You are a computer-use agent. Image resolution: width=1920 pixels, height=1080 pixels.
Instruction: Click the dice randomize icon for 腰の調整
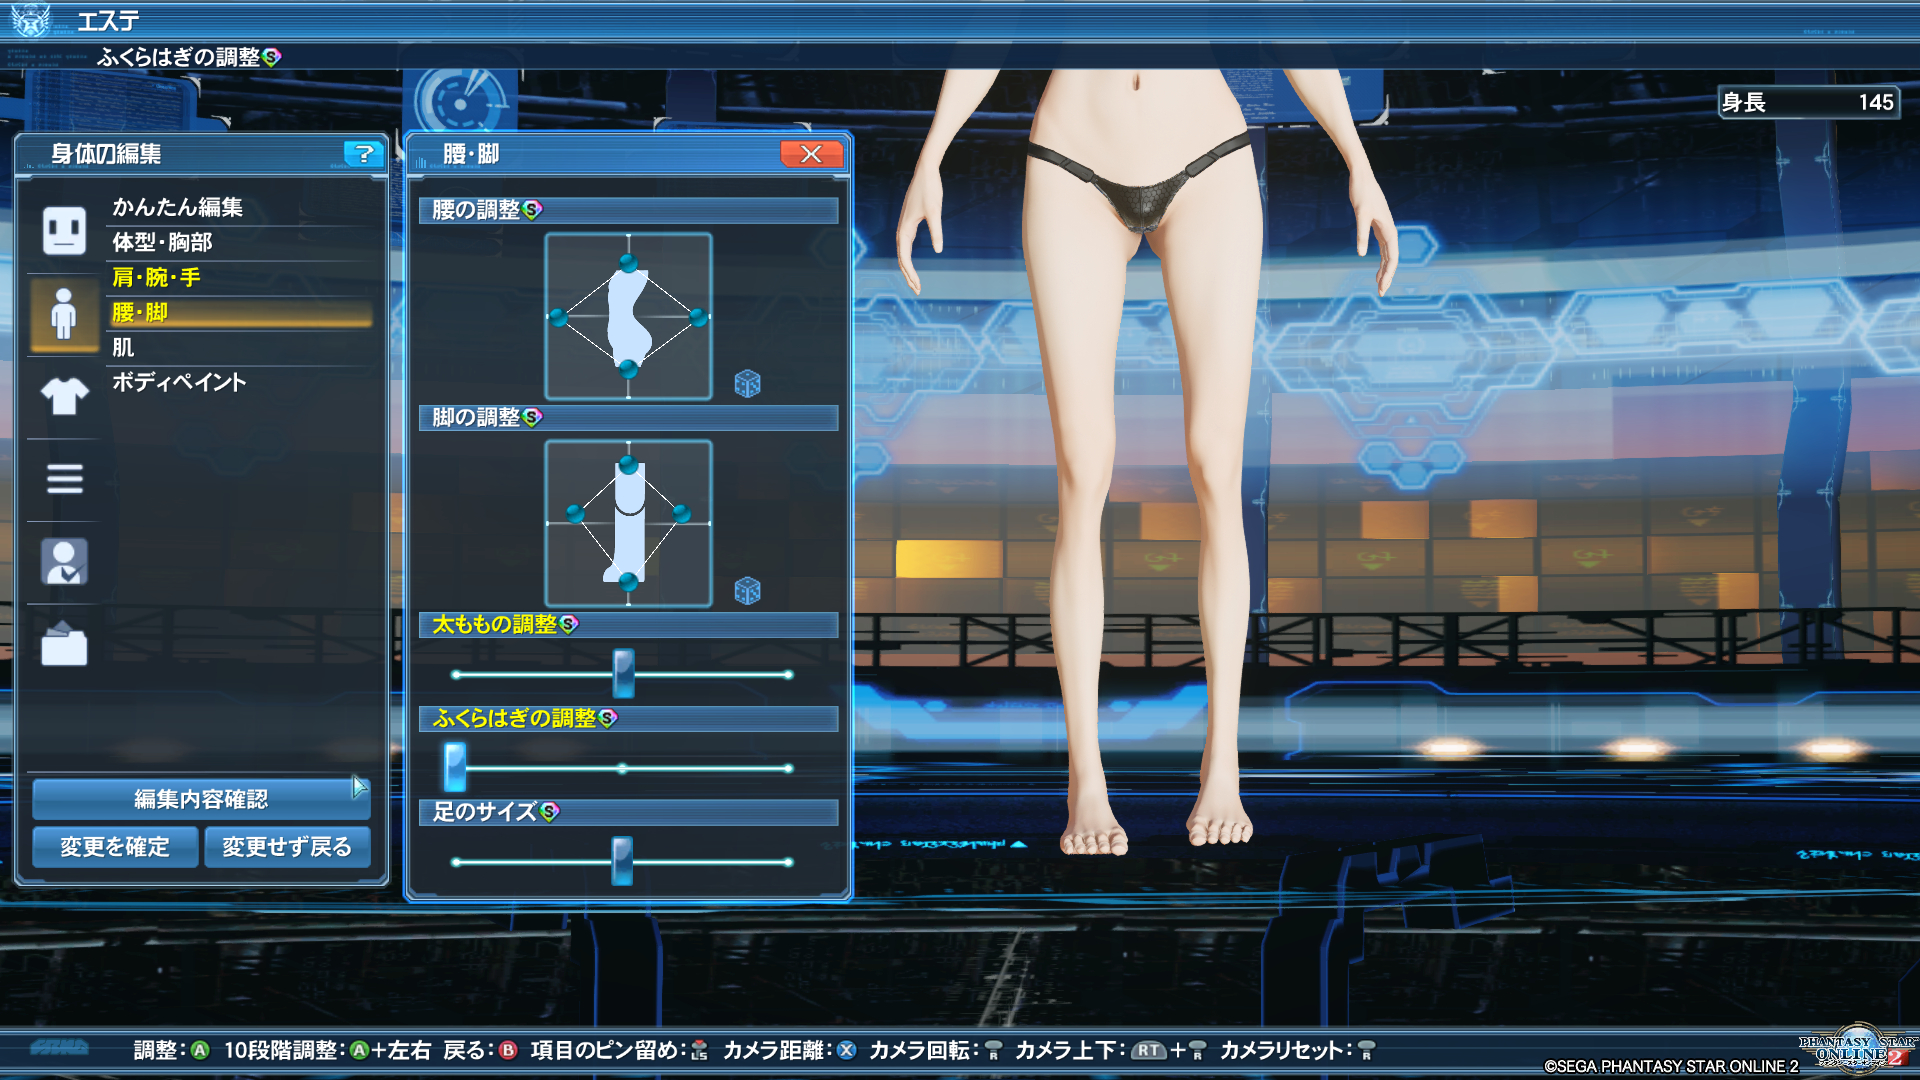(x=747, y=383)
